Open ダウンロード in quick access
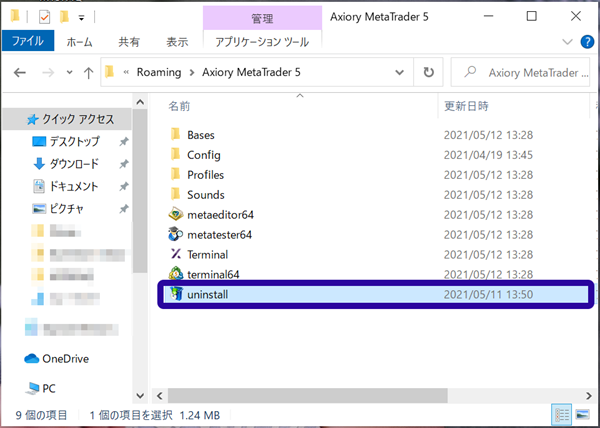 click(x=66, y=164)
